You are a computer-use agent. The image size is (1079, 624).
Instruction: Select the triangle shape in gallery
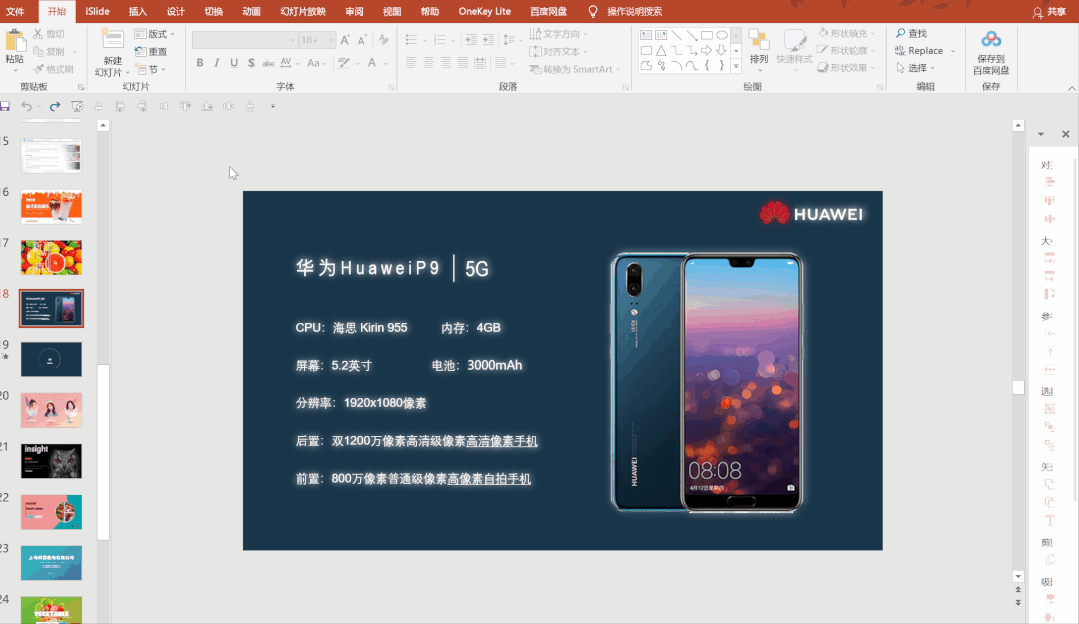[661, 50]
